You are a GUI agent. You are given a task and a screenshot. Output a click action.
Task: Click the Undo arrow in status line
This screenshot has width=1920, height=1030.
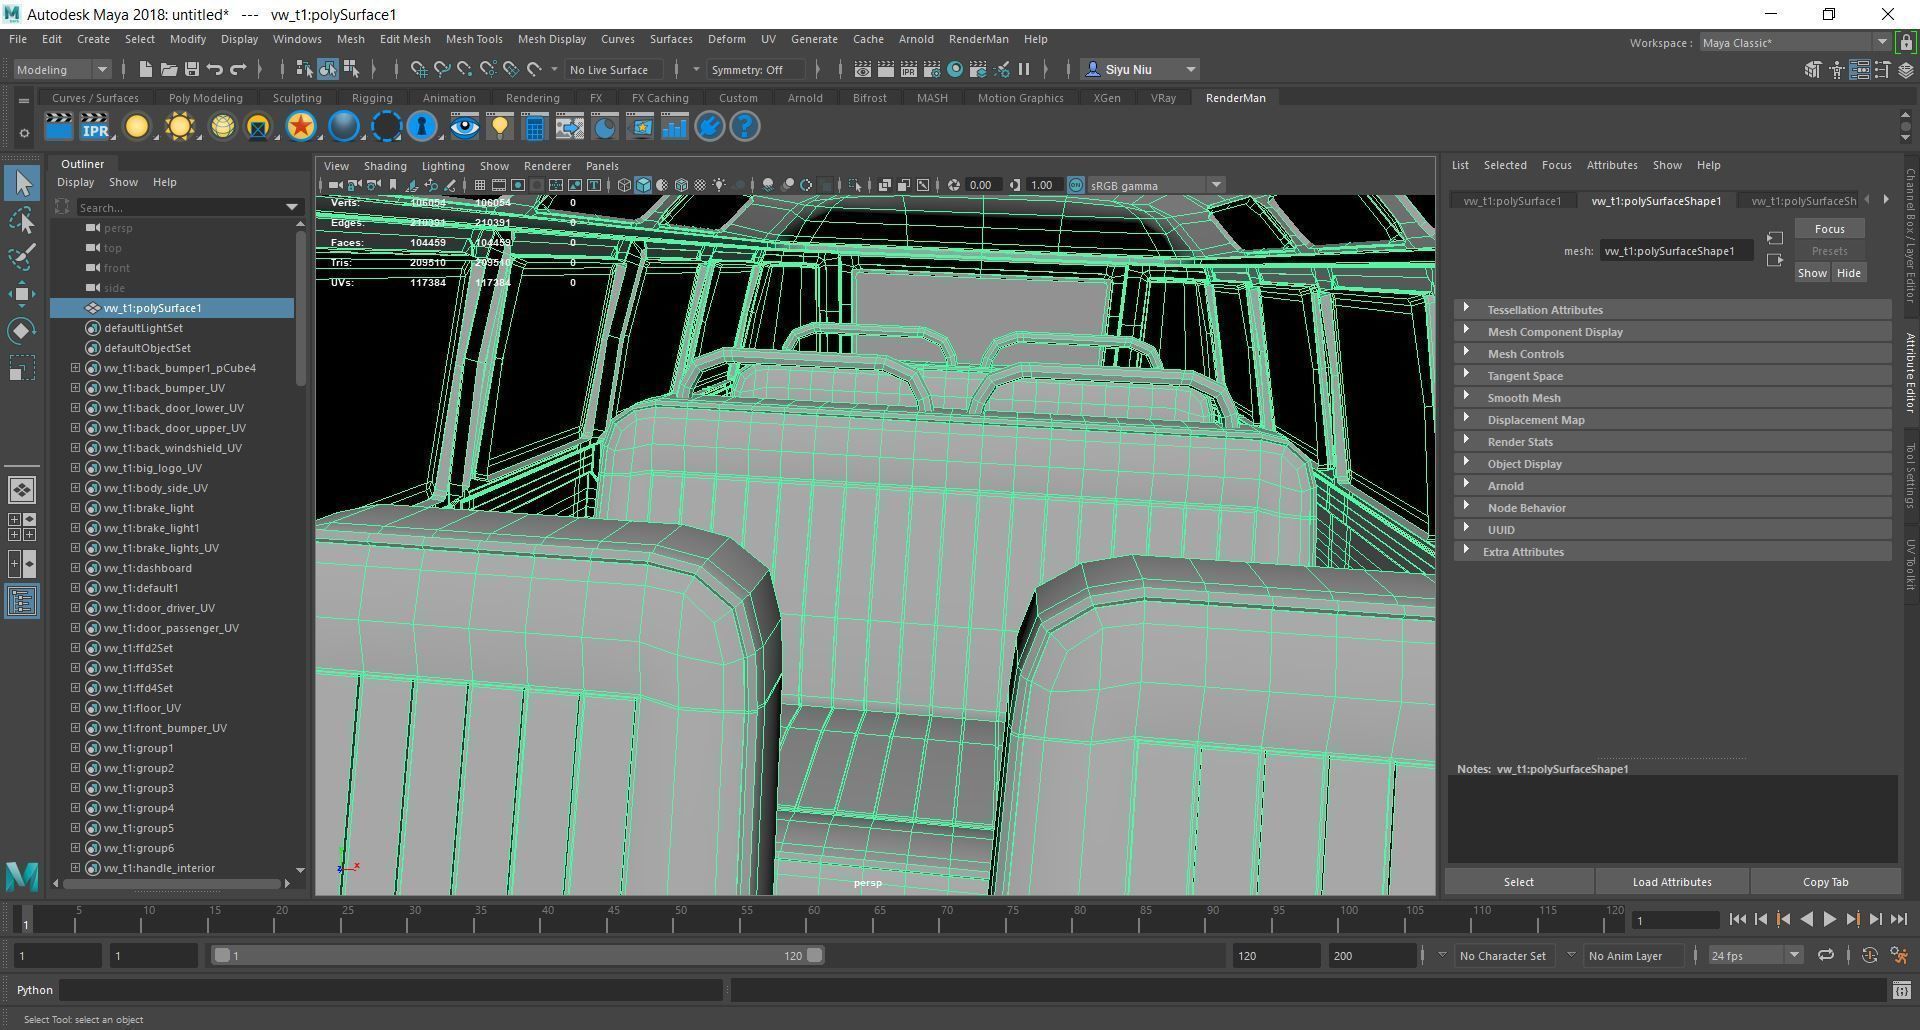click(x=214, y=69)
